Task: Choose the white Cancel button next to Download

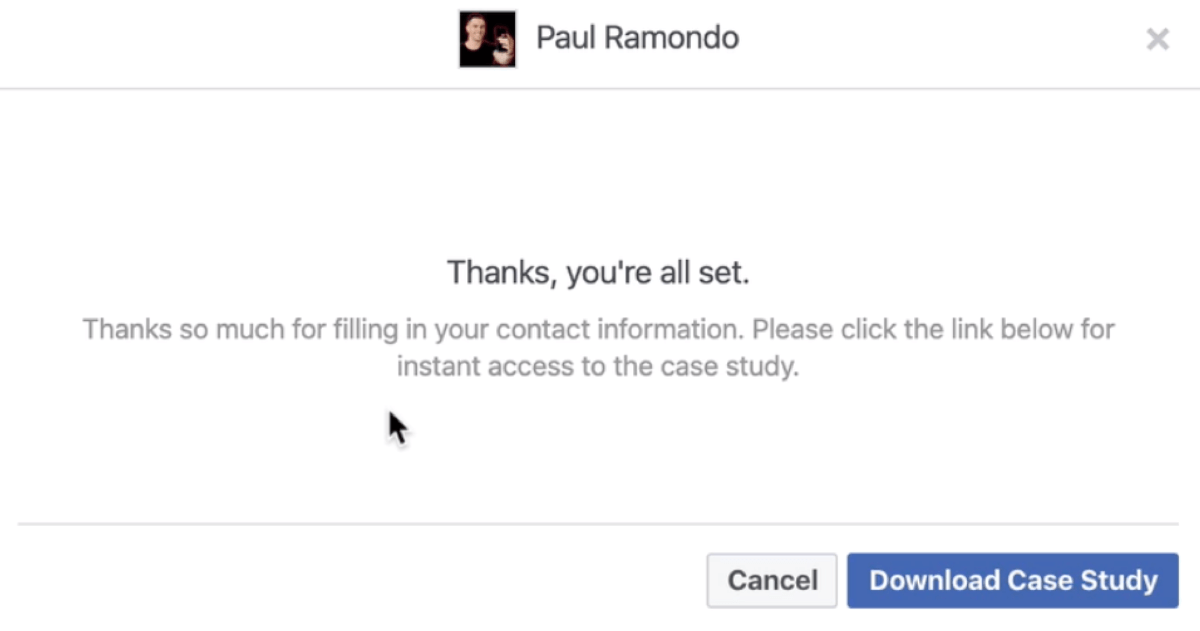Action: pos(772,581)
